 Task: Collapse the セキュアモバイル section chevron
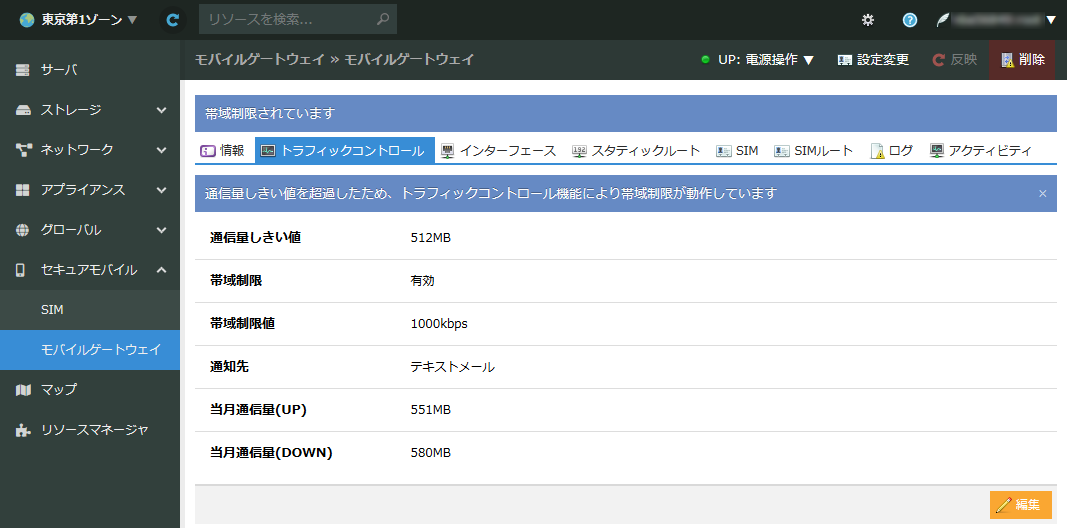pos(161,270)
